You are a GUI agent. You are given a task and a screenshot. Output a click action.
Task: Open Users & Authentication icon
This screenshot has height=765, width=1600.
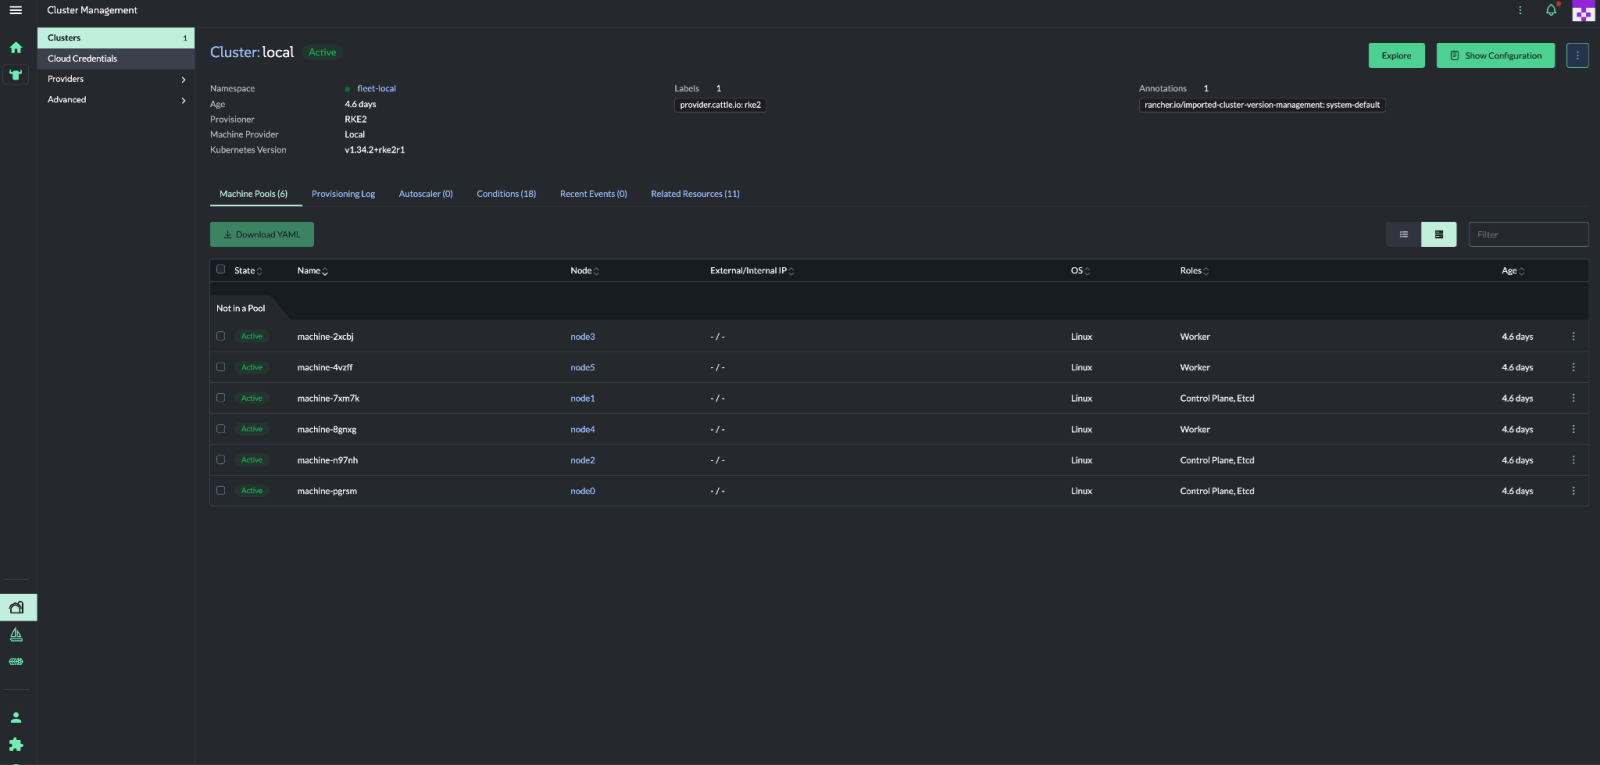point(16,717)
